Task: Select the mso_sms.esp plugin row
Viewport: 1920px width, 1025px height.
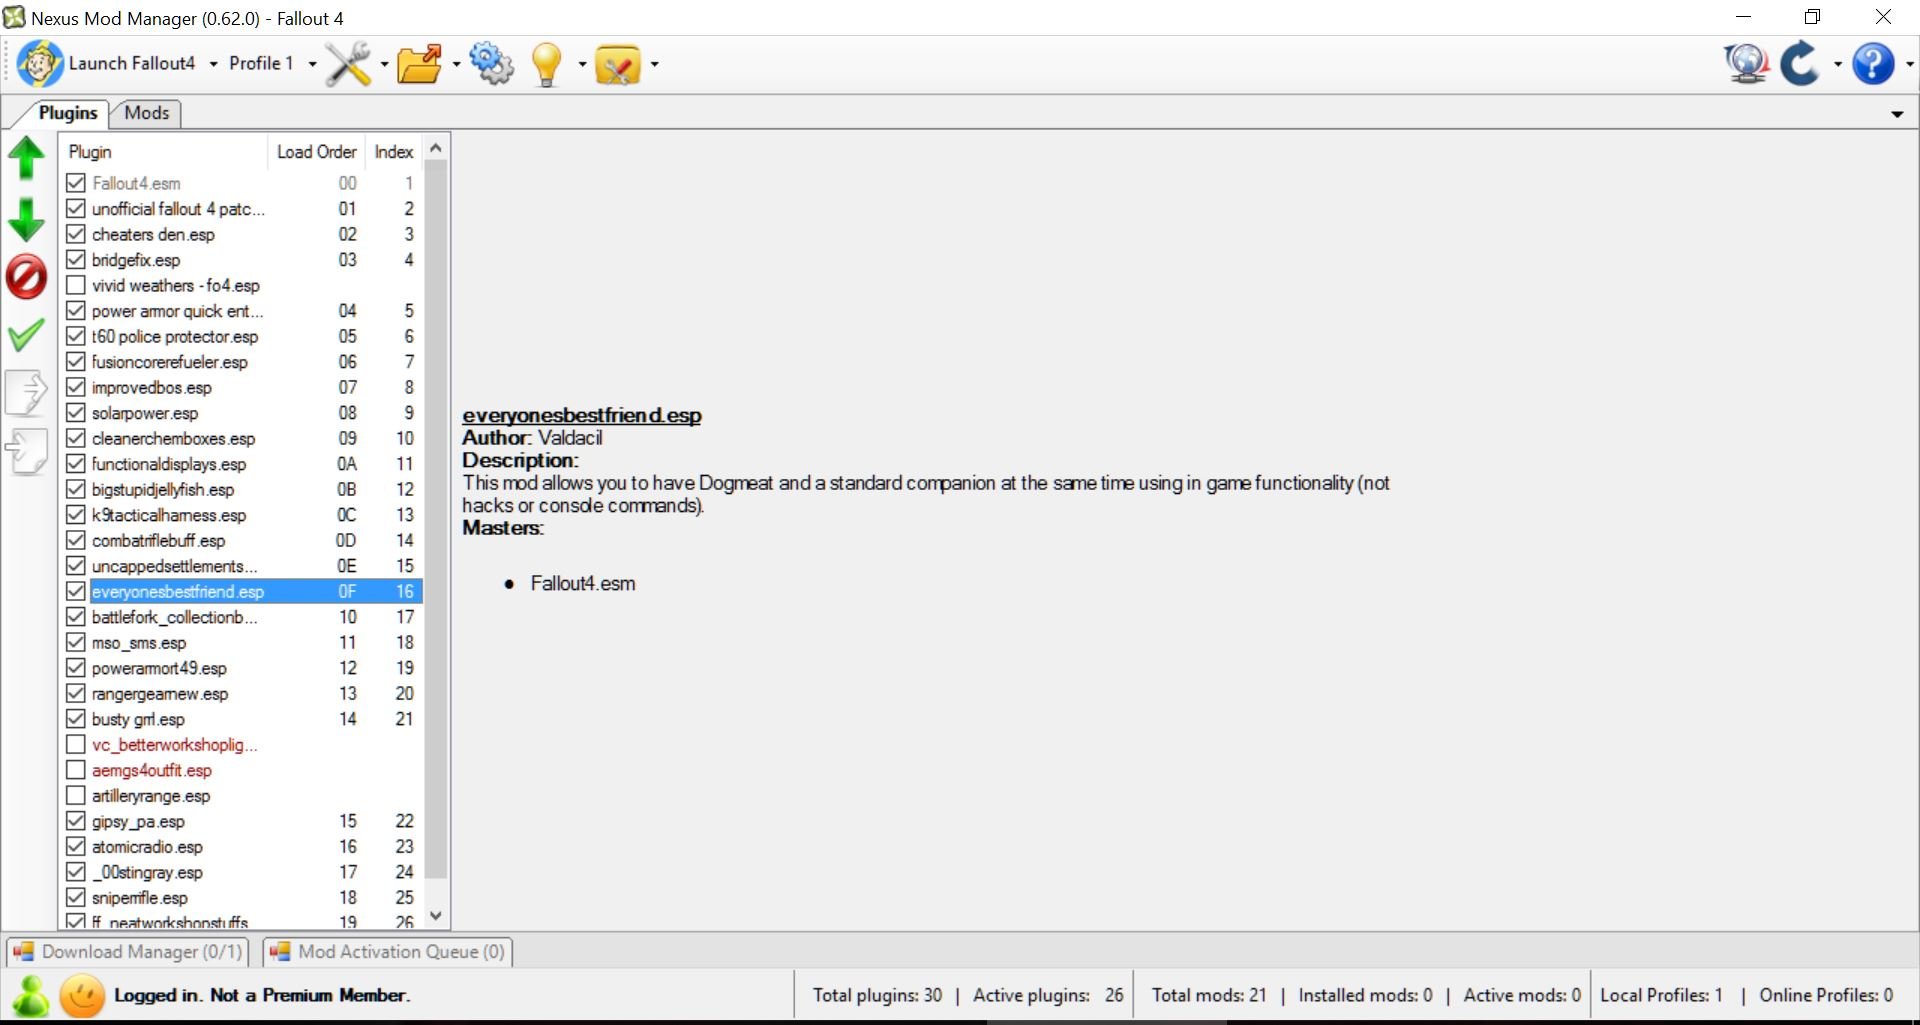Action: click(242, 643)
